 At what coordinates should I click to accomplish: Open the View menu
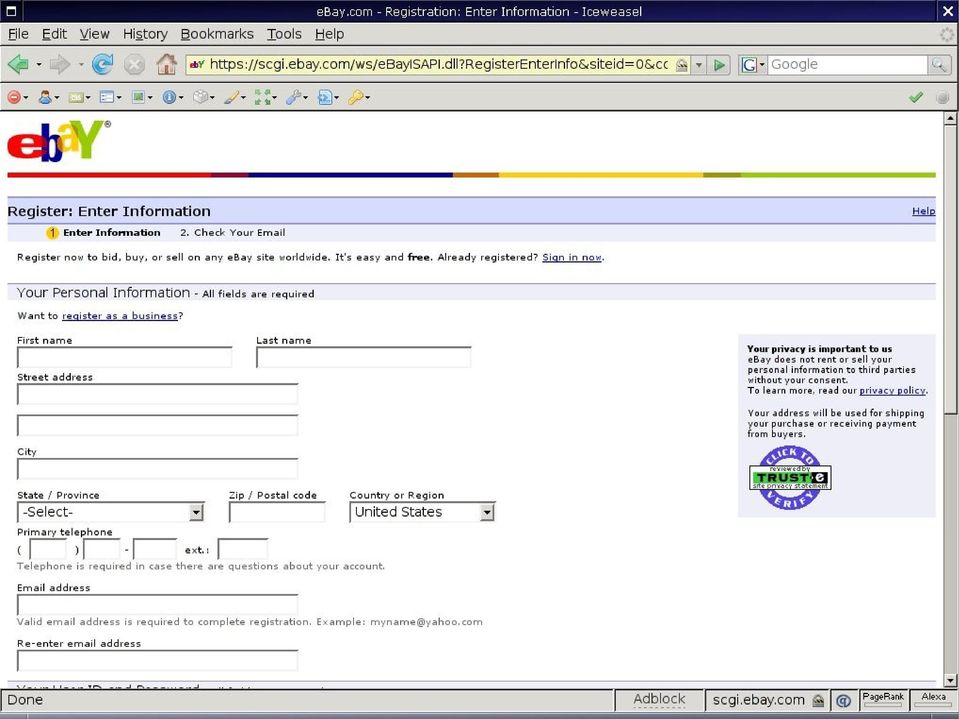click(94, 34)
